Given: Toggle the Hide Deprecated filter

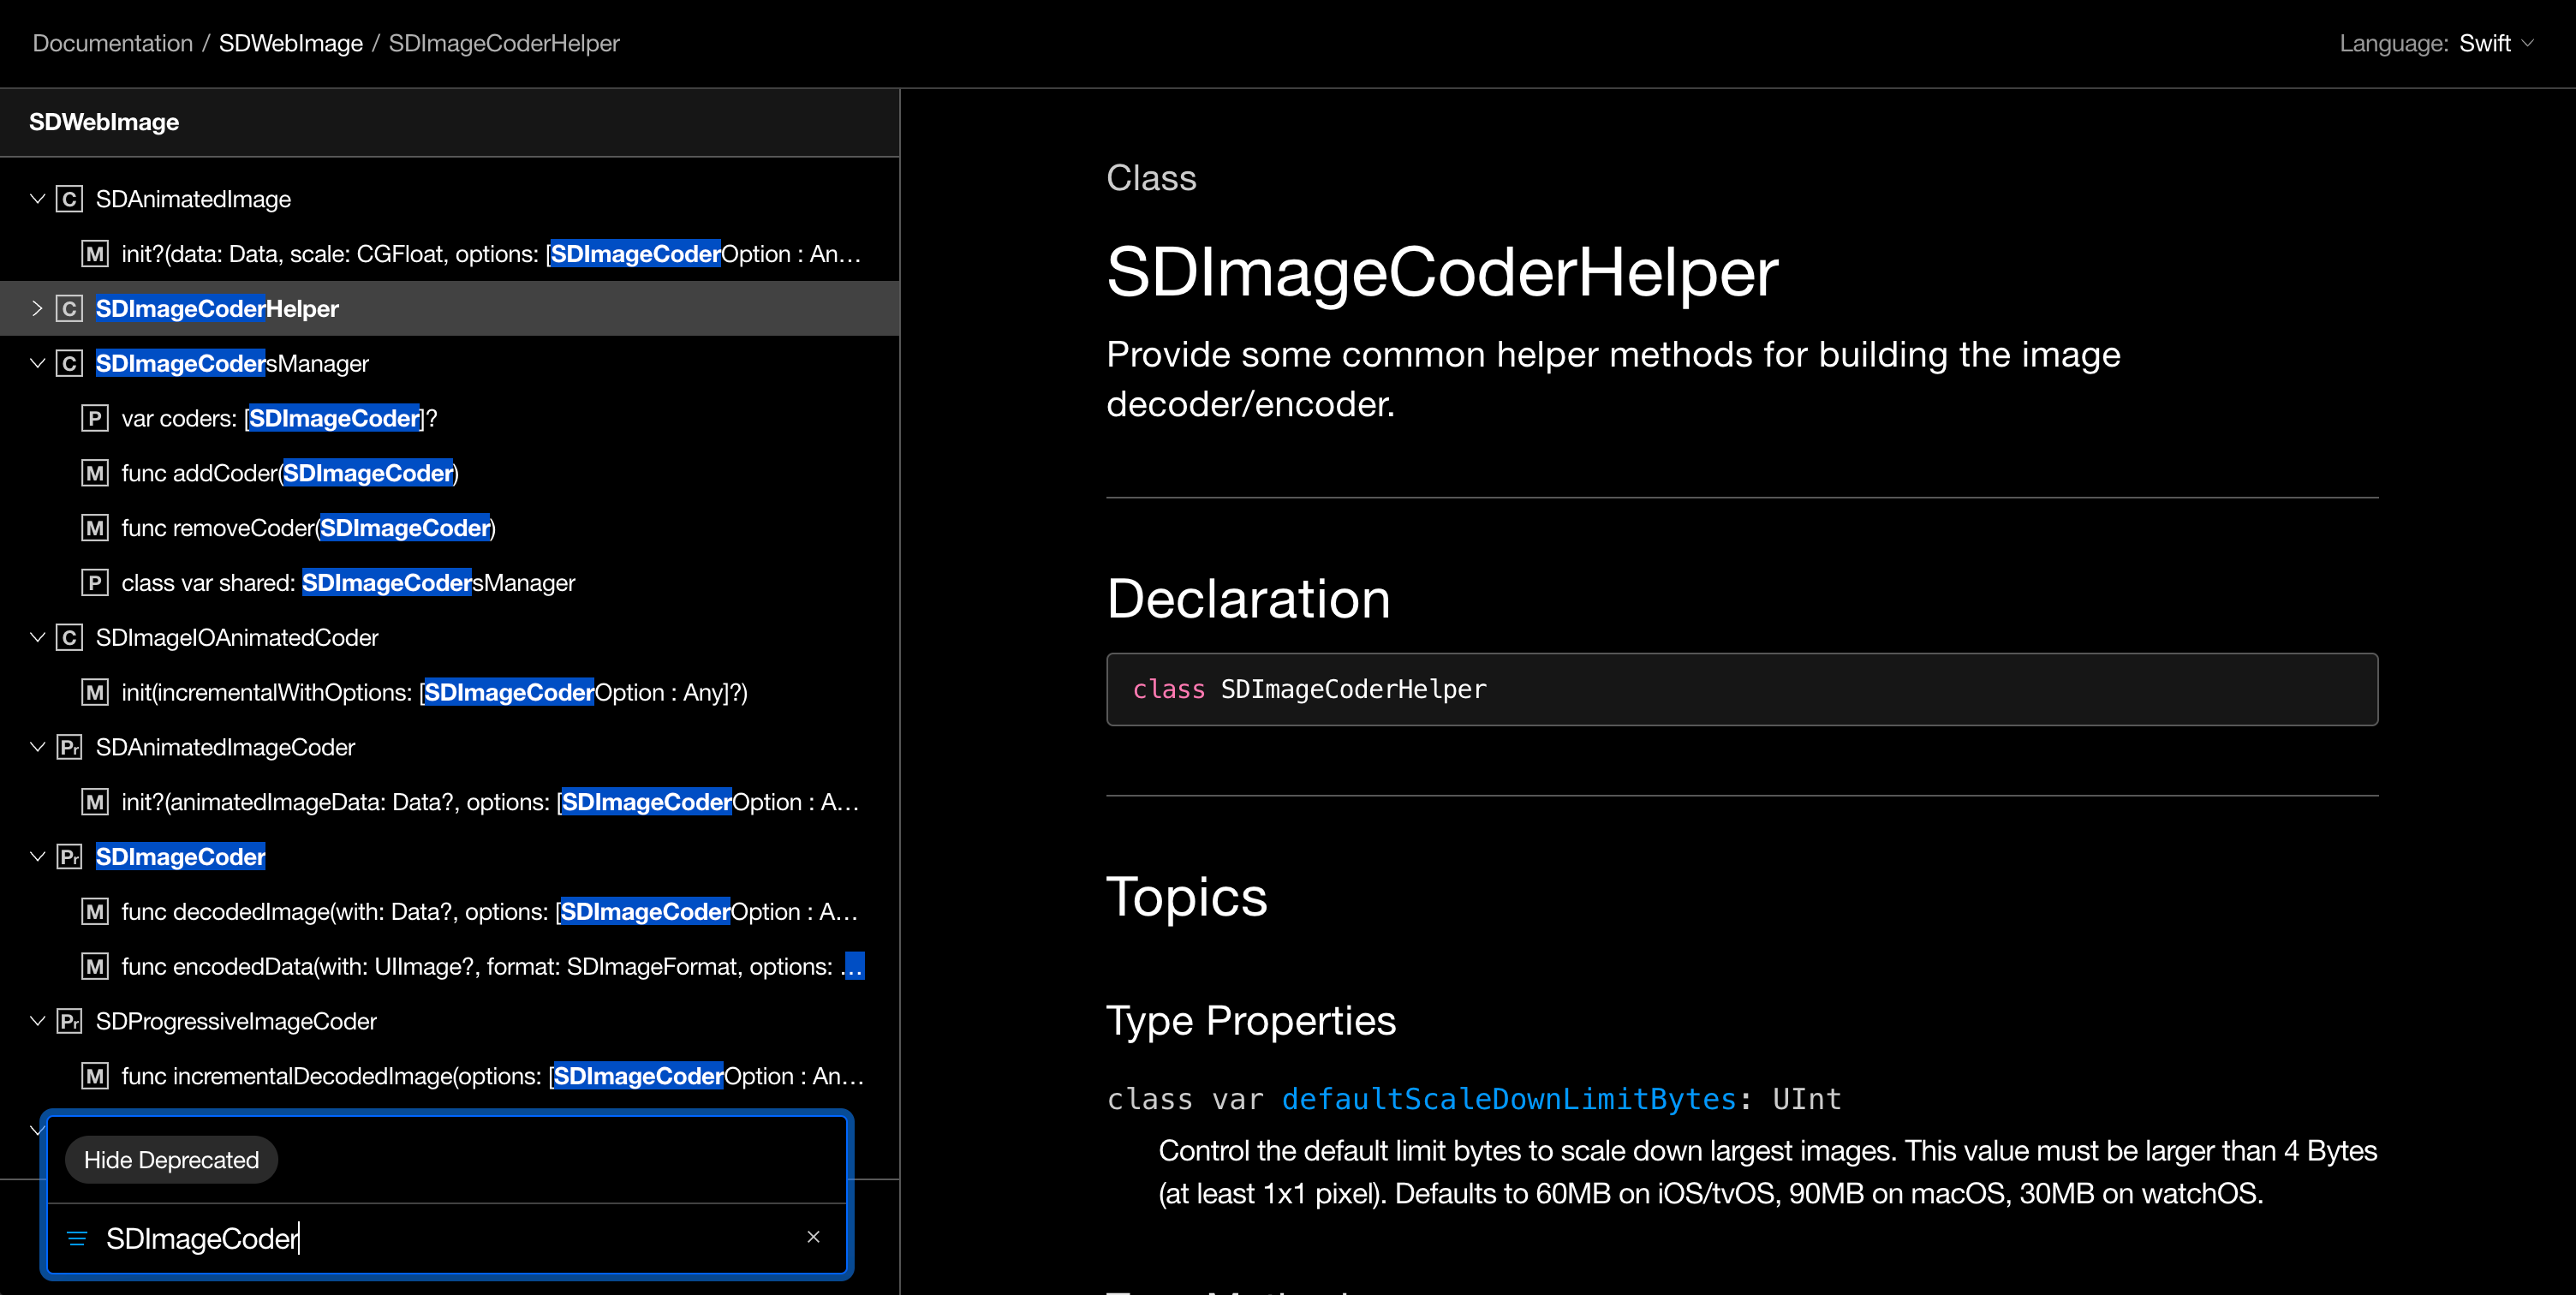Looking at the screenshot, I should (x=171, y=1160).
